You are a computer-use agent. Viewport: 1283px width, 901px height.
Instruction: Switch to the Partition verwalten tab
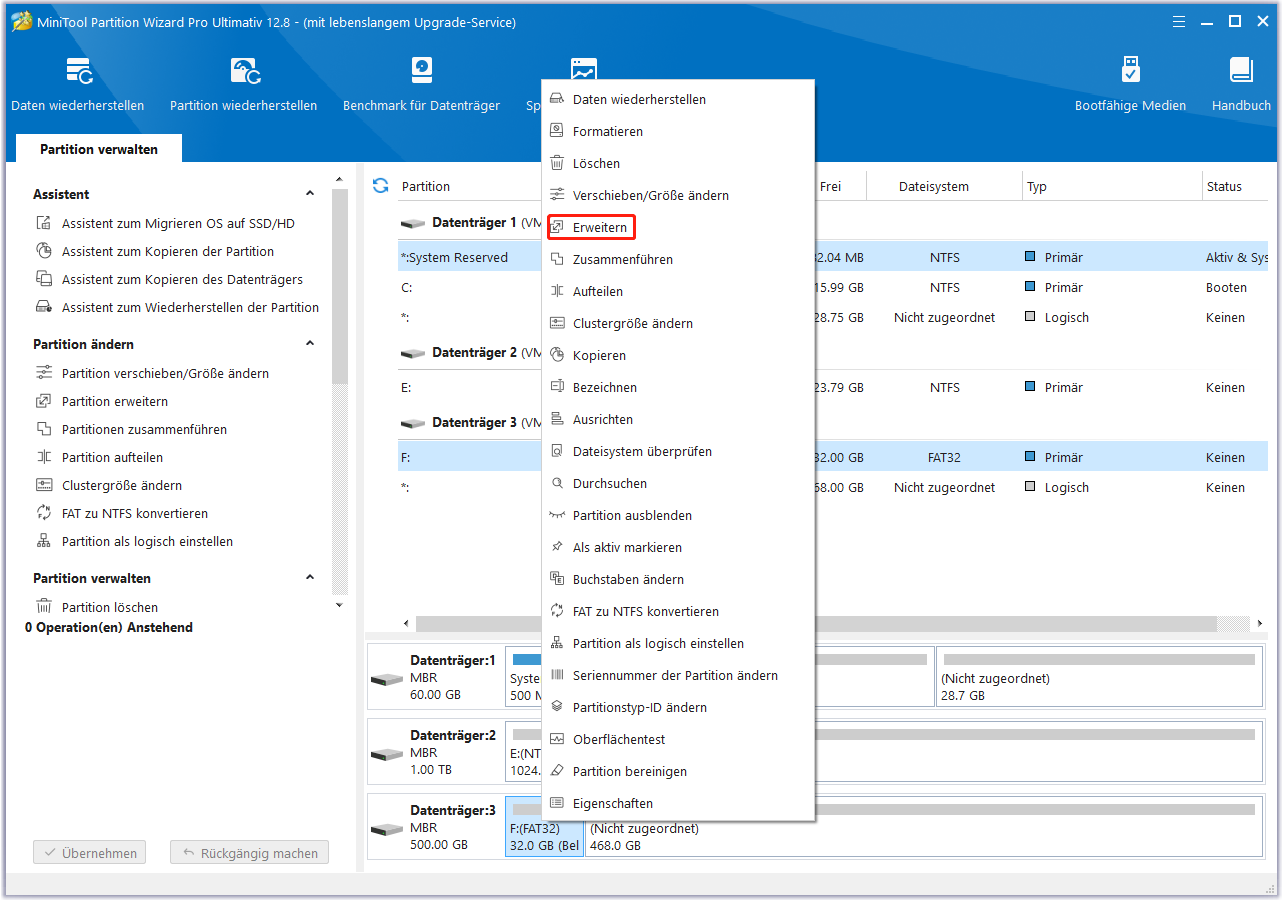coord(99,149)
